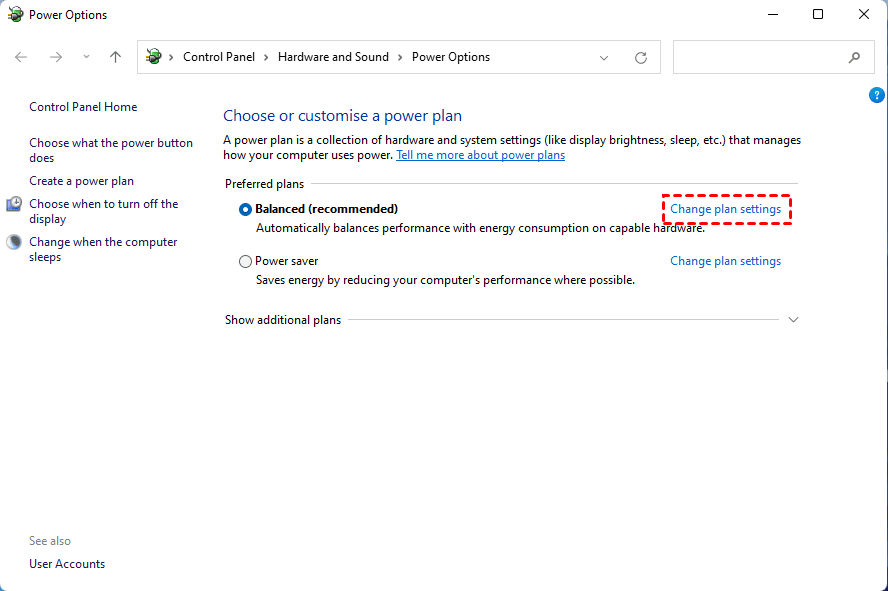Image resolution: width=888 pixels, height=591 pixels.
Task: Go to Hardware and Sound breadcrumb
Action: click(333, 57)
